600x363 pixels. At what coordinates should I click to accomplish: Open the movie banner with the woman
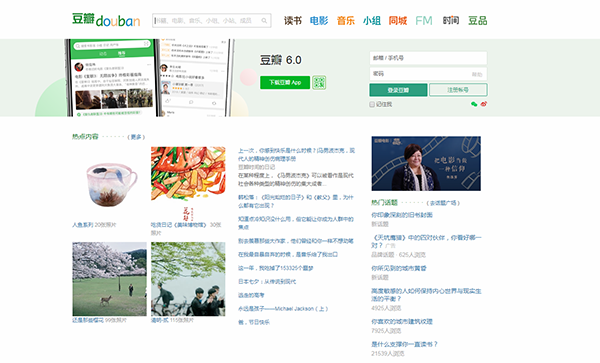[426, 163]
